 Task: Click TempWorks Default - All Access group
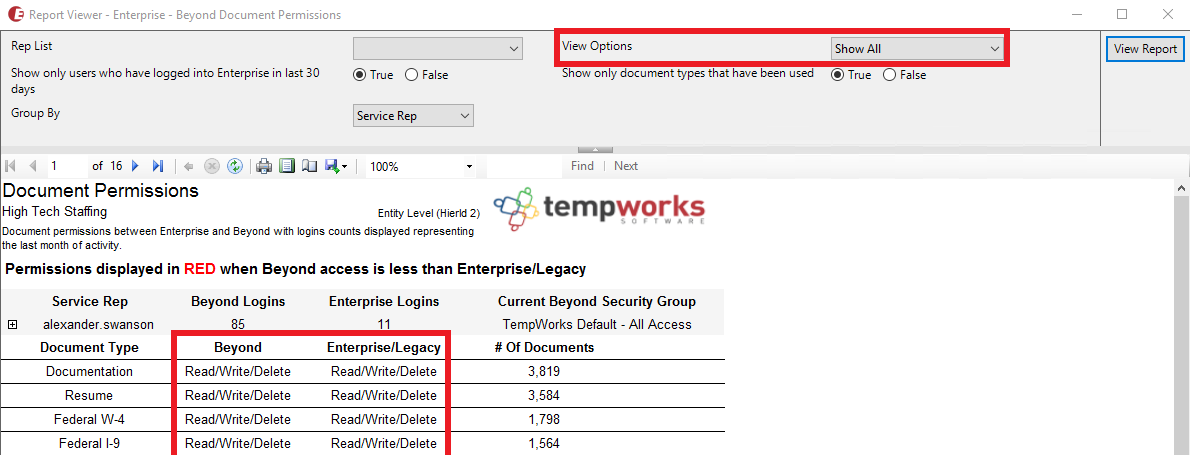click(597, 325)
